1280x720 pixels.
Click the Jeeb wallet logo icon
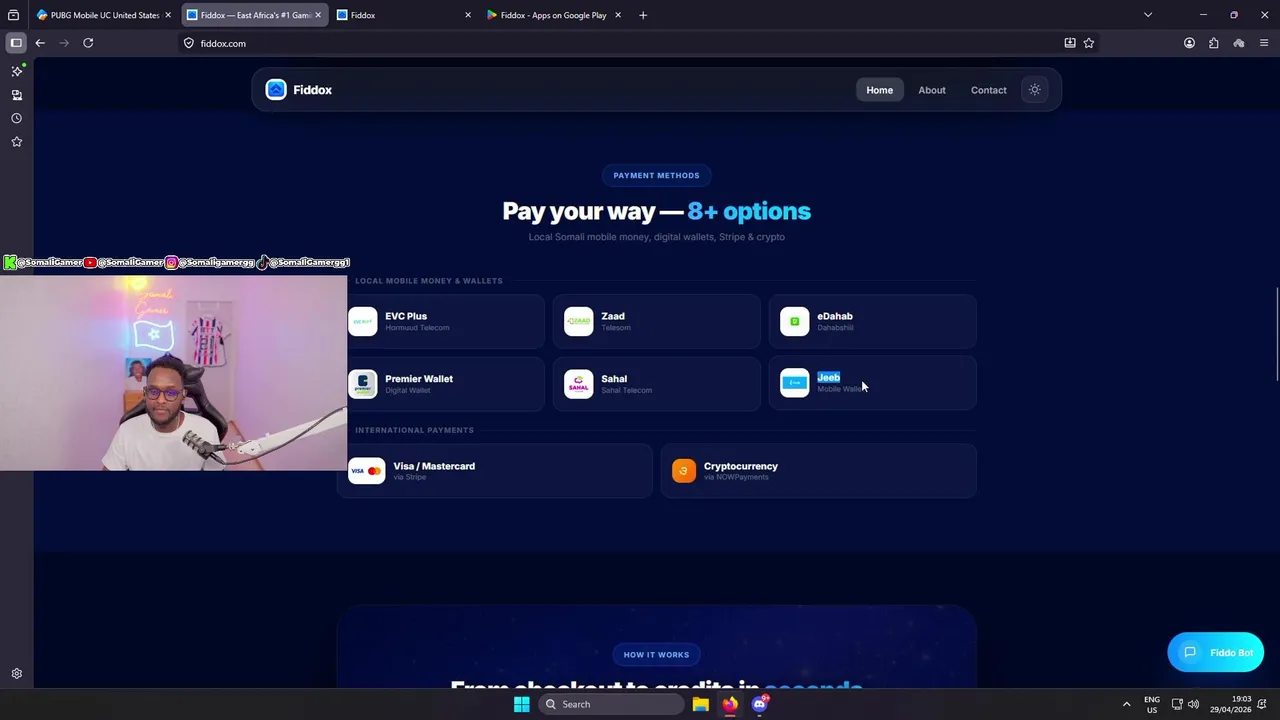pyautogui.click(x=794, y=383)
